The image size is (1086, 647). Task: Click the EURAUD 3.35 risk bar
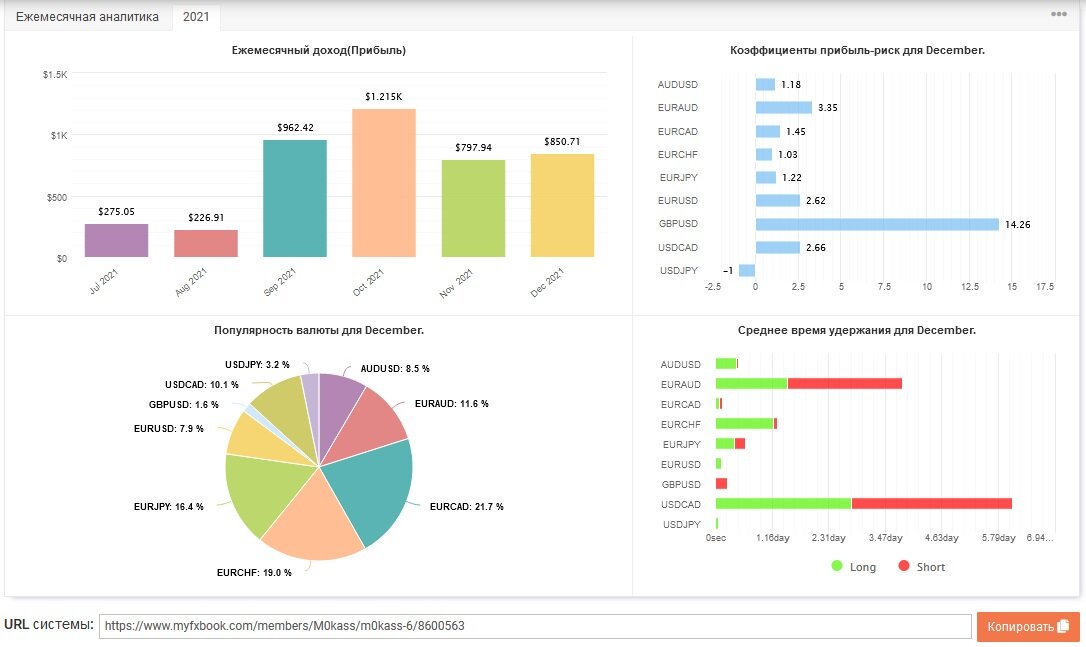pyautogui.click(x=783, y=107)
